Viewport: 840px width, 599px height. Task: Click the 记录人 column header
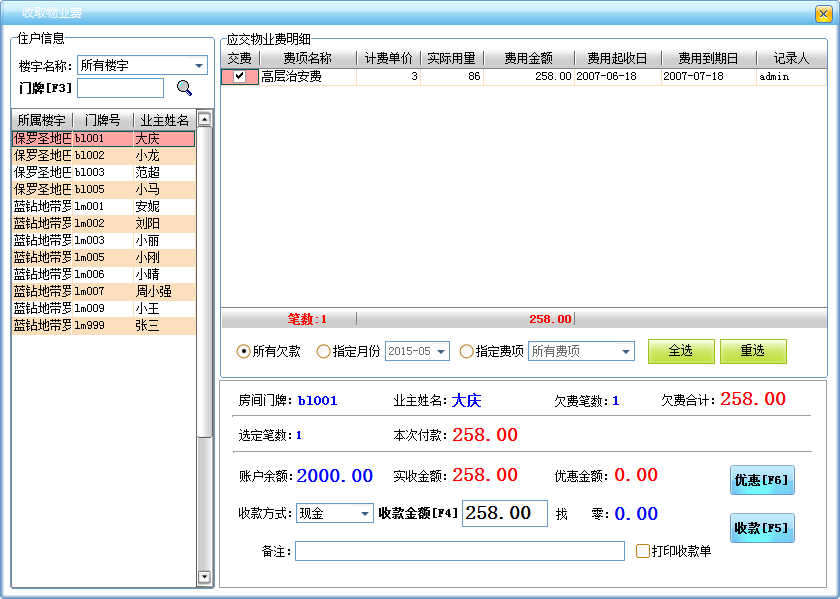click(x=791, y=58)
